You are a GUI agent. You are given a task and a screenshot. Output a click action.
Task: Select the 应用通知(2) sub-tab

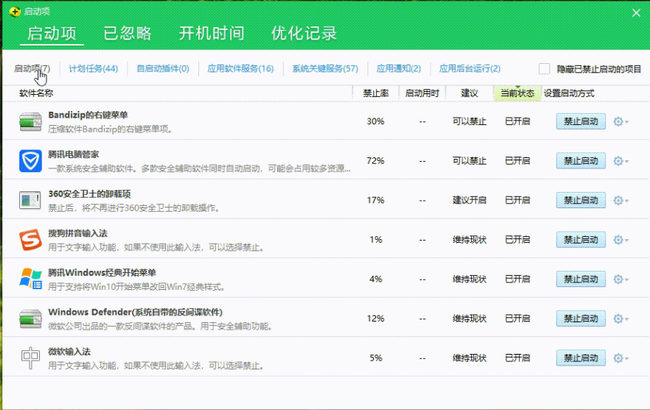coord(398,68)
